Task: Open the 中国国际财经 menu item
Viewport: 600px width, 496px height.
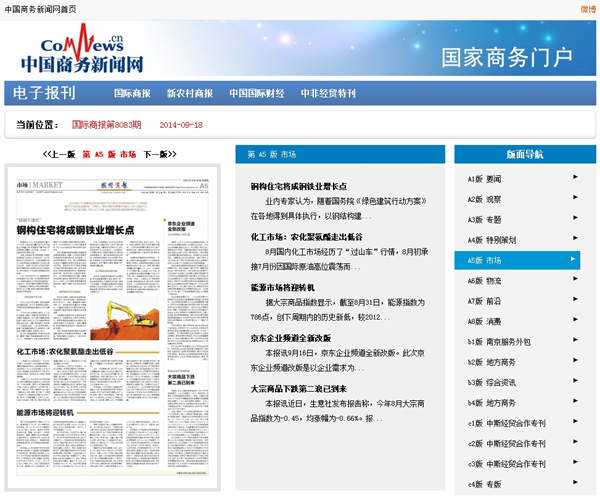Action: [256, 94]
